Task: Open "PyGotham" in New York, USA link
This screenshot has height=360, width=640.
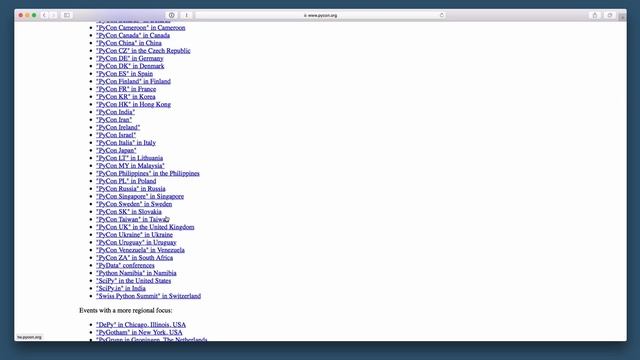Action: 139,332
